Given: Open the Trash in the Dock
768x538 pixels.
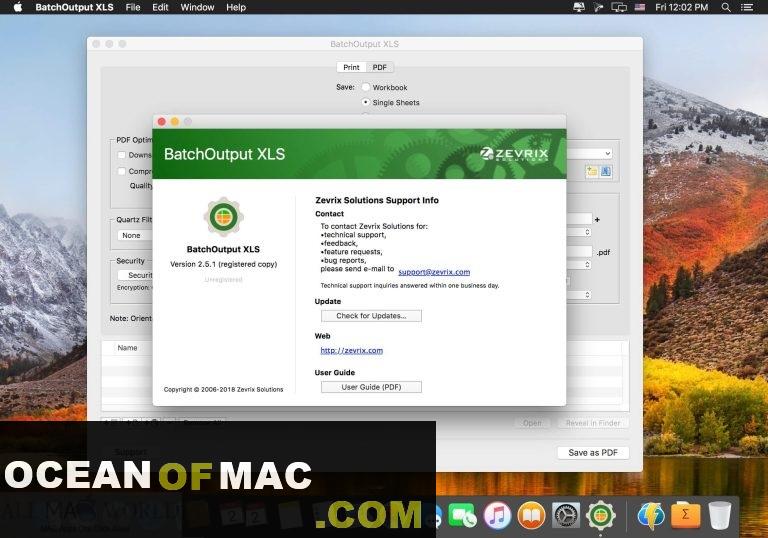Looking at the screenshot, I should [719, 515].
